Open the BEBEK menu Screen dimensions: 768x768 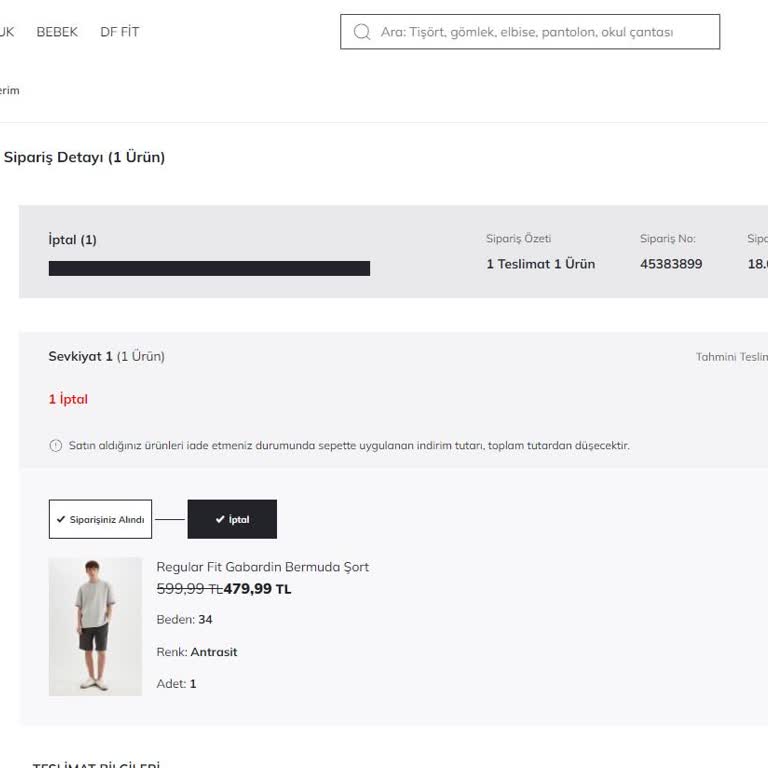tap(57, 32)
